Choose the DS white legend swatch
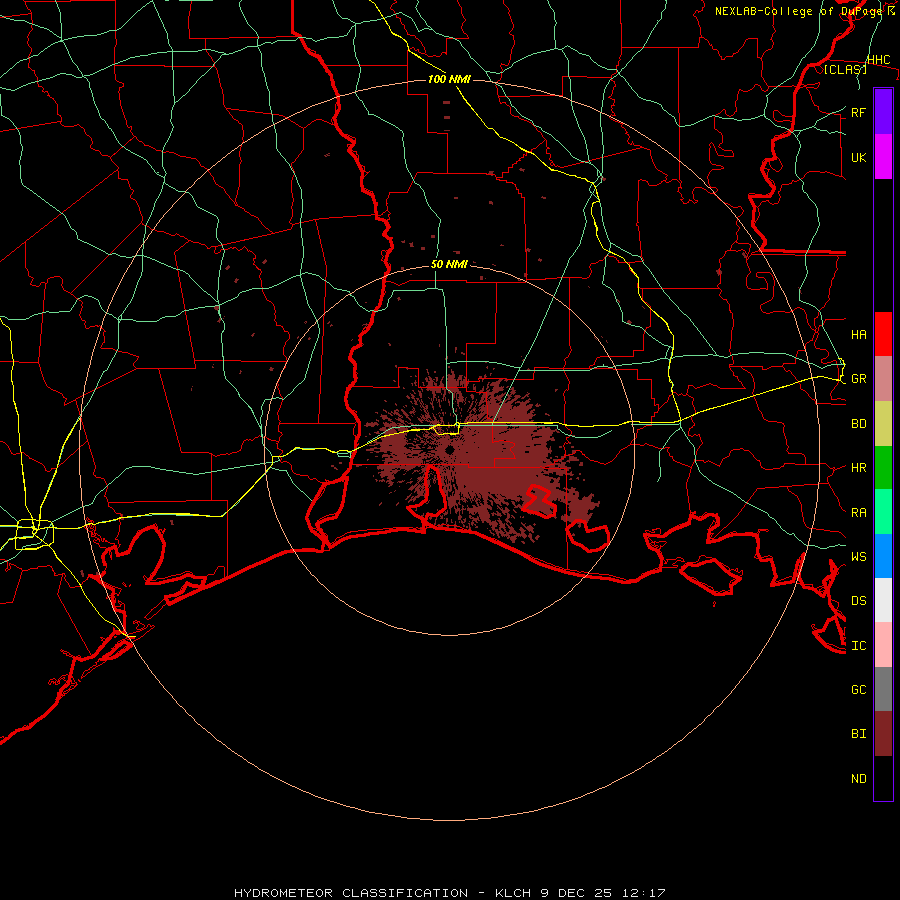Screen dimensions: 900x900 (883, 600)
